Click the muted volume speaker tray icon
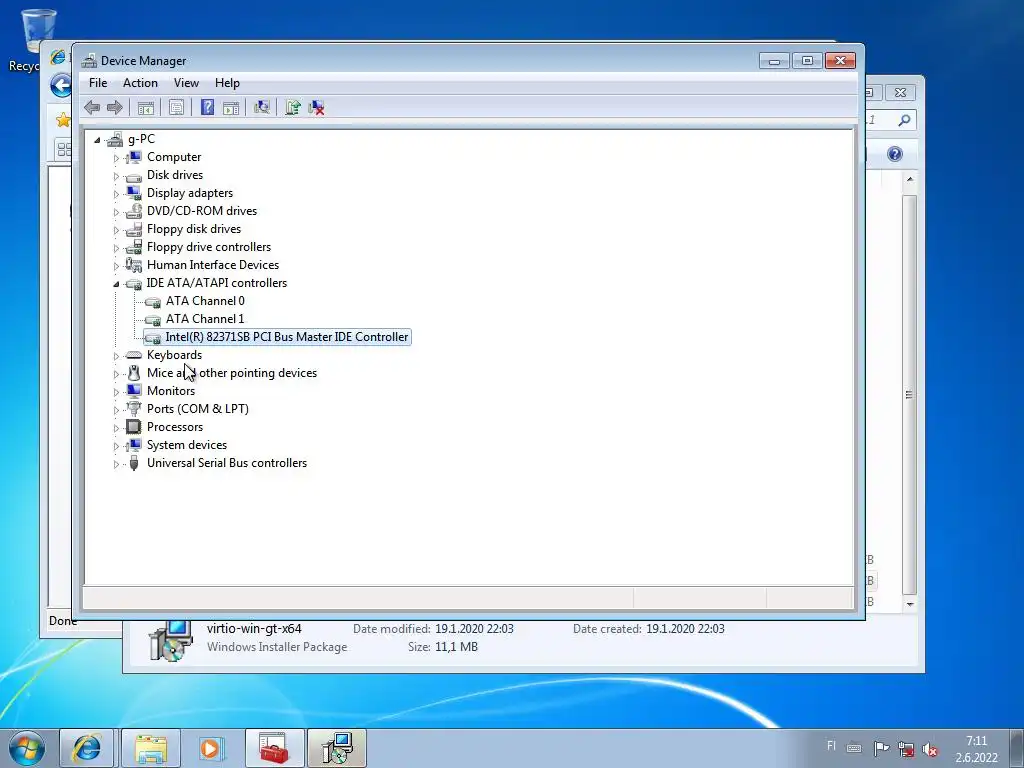Screen dimensions: 1024x768 930,748
